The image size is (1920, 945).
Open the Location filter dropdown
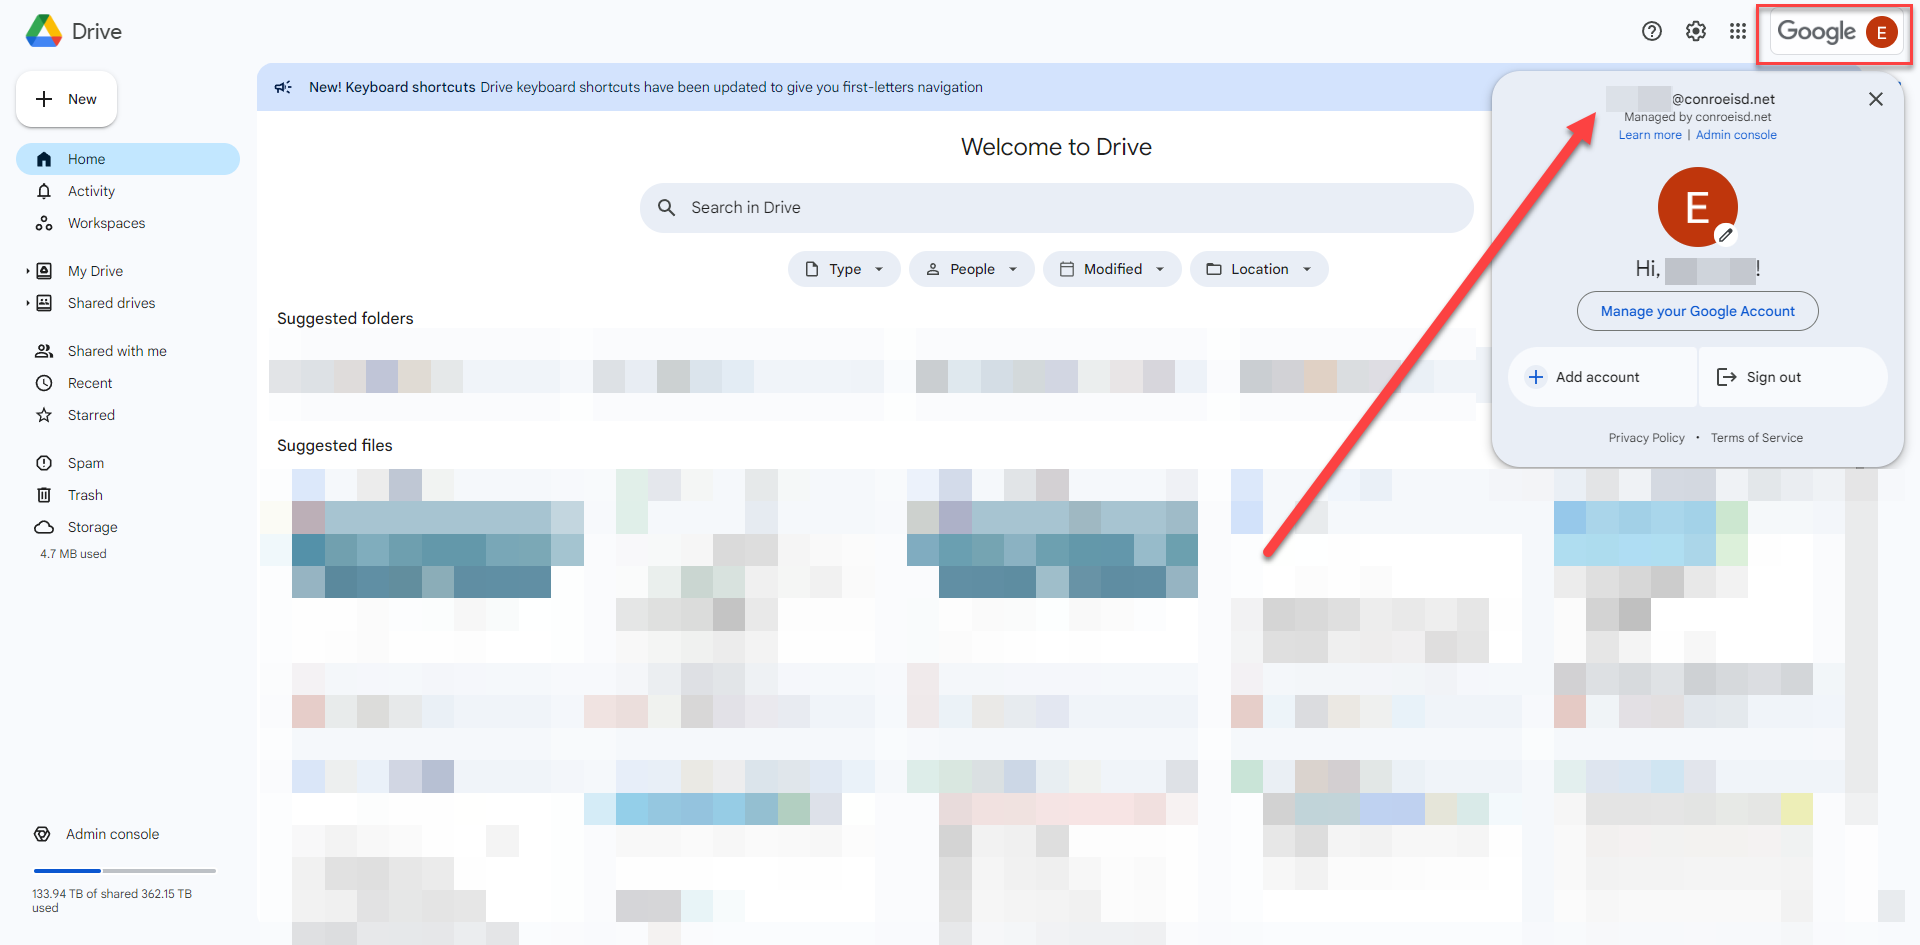pos(1259,269)
